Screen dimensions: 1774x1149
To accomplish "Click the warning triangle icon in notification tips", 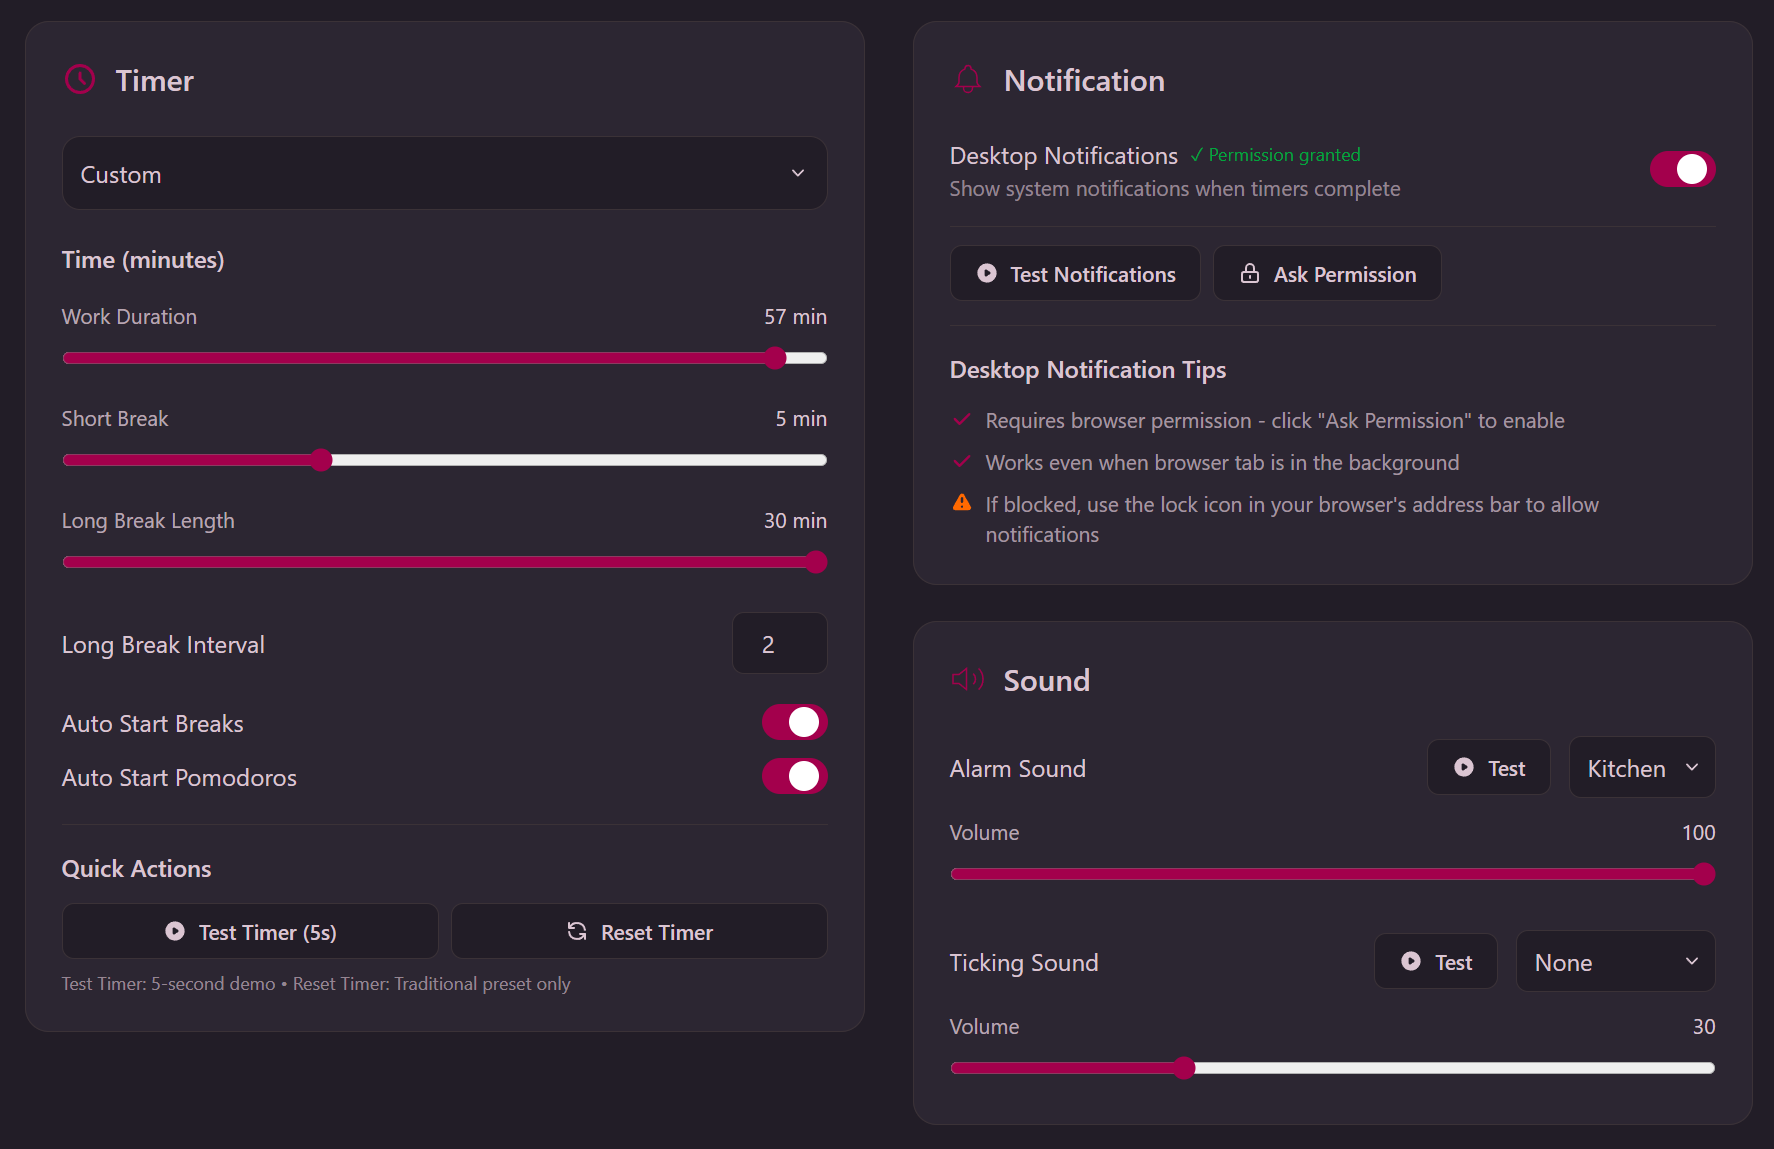I will 961,503.
